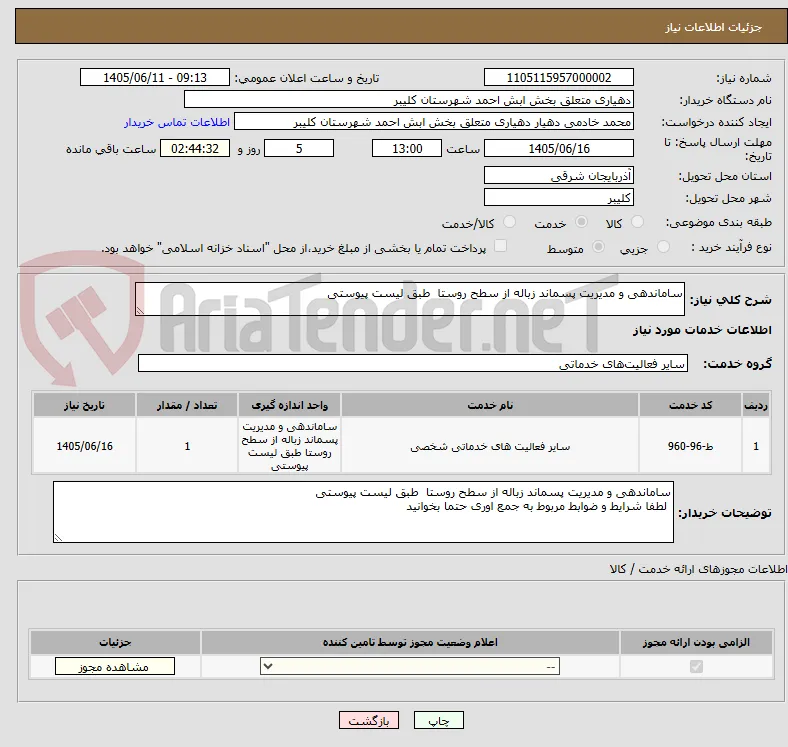The width and height of the screenshot is (788, 747).
Task: Toggle the mandatory license checkbox
Action: point(696,667)
